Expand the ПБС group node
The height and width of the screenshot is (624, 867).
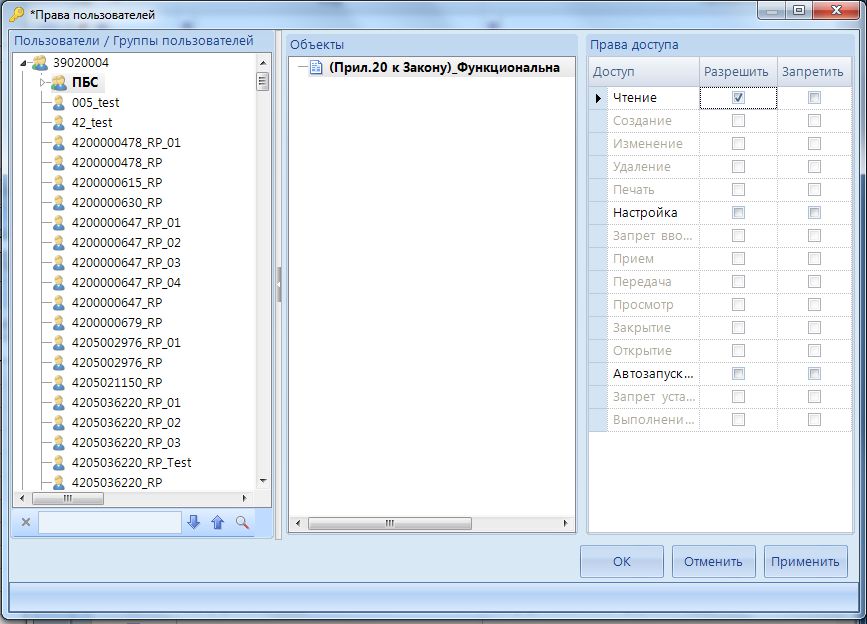coord(43,83)
